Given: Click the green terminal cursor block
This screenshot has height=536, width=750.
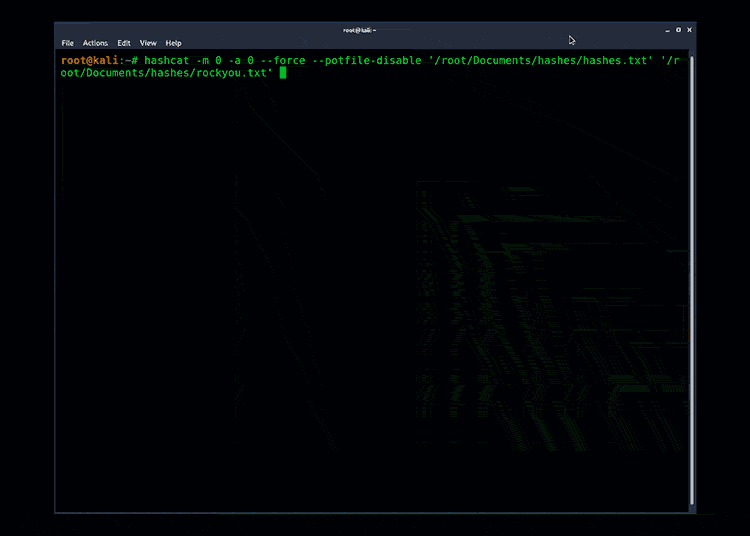Looking at the screenshot, I should [x=283, y=73].
